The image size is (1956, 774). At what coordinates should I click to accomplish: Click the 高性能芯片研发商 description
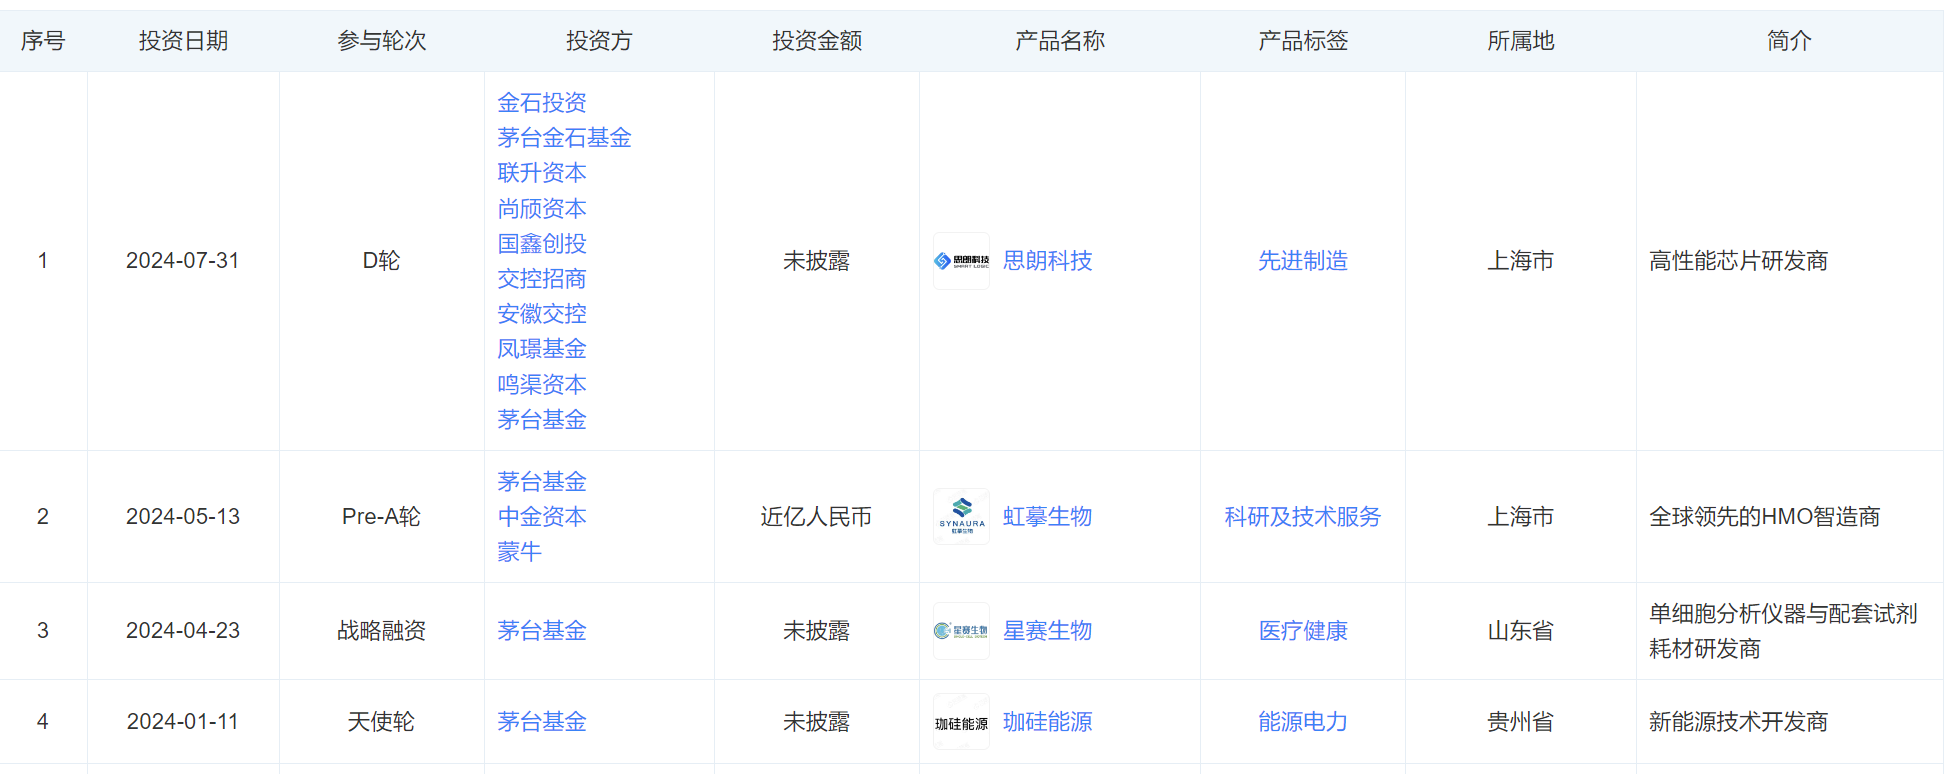(1738, 261)
